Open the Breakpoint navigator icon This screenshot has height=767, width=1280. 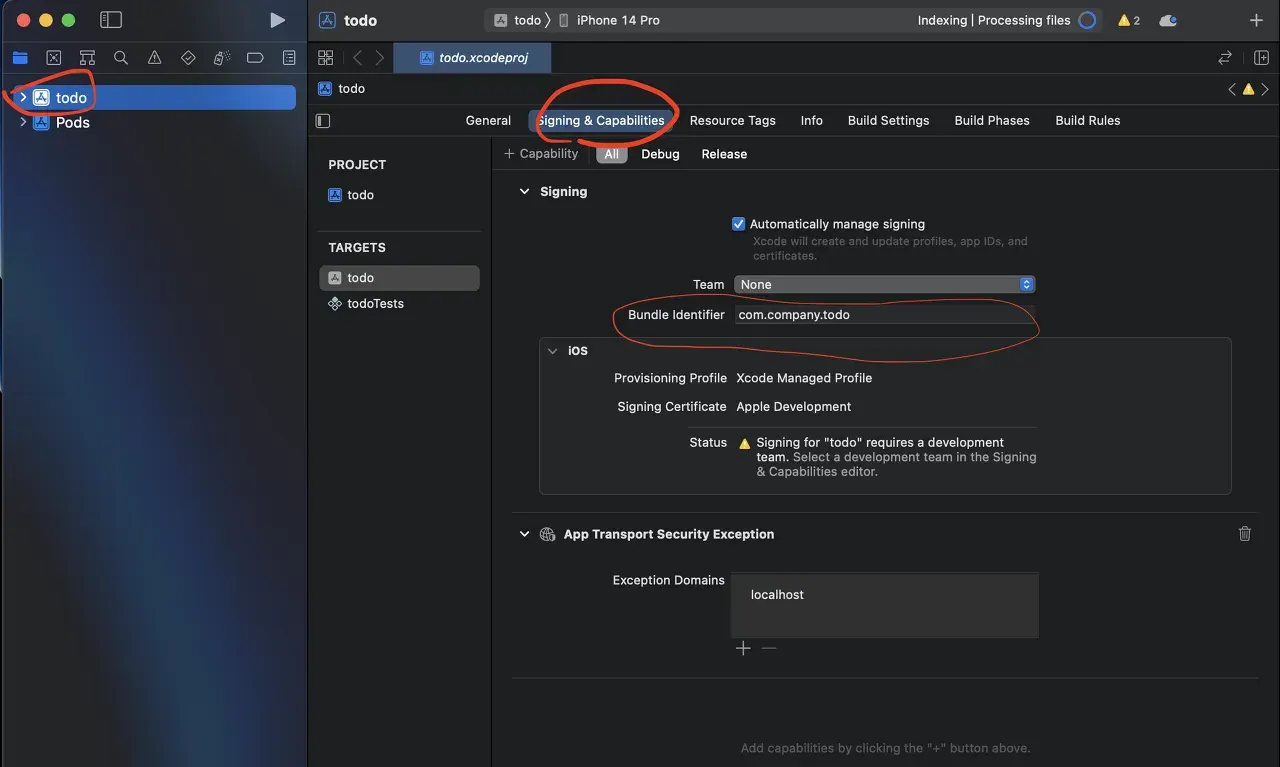click(x=255, y=58)
